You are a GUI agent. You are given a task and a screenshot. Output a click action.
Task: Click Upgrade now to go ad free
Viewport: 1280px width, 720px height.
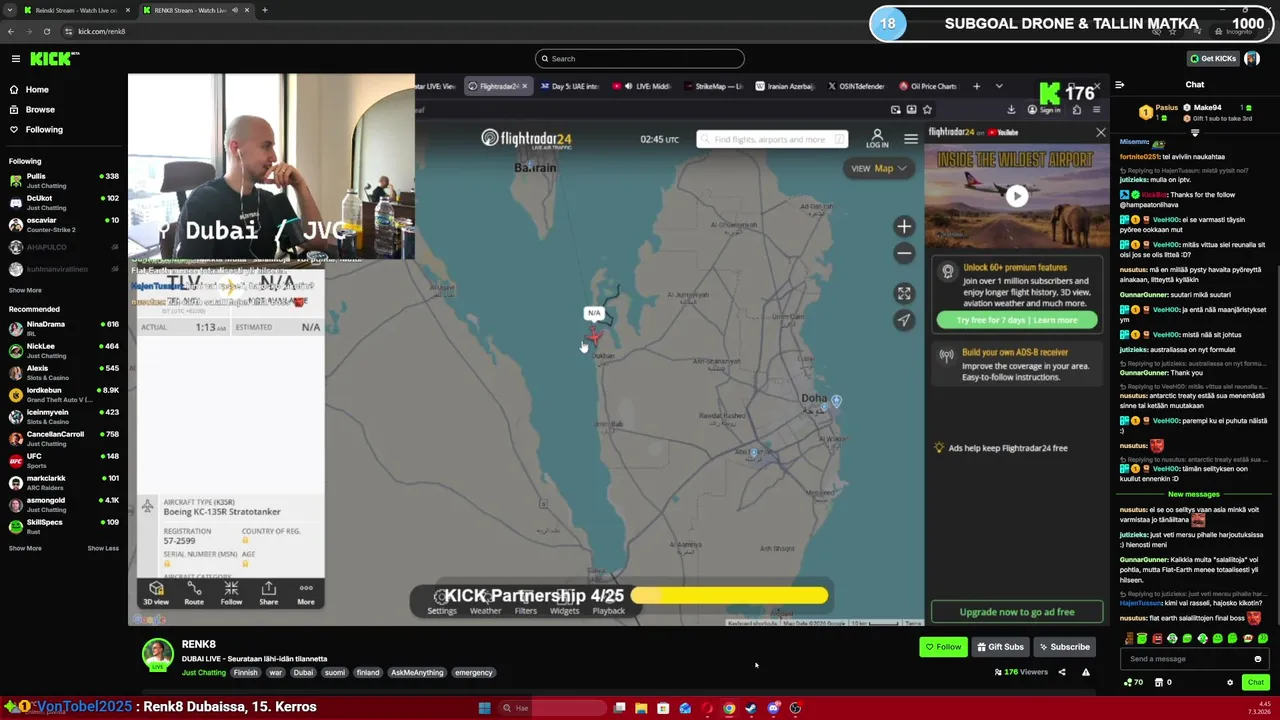(x=1017, y=612)
